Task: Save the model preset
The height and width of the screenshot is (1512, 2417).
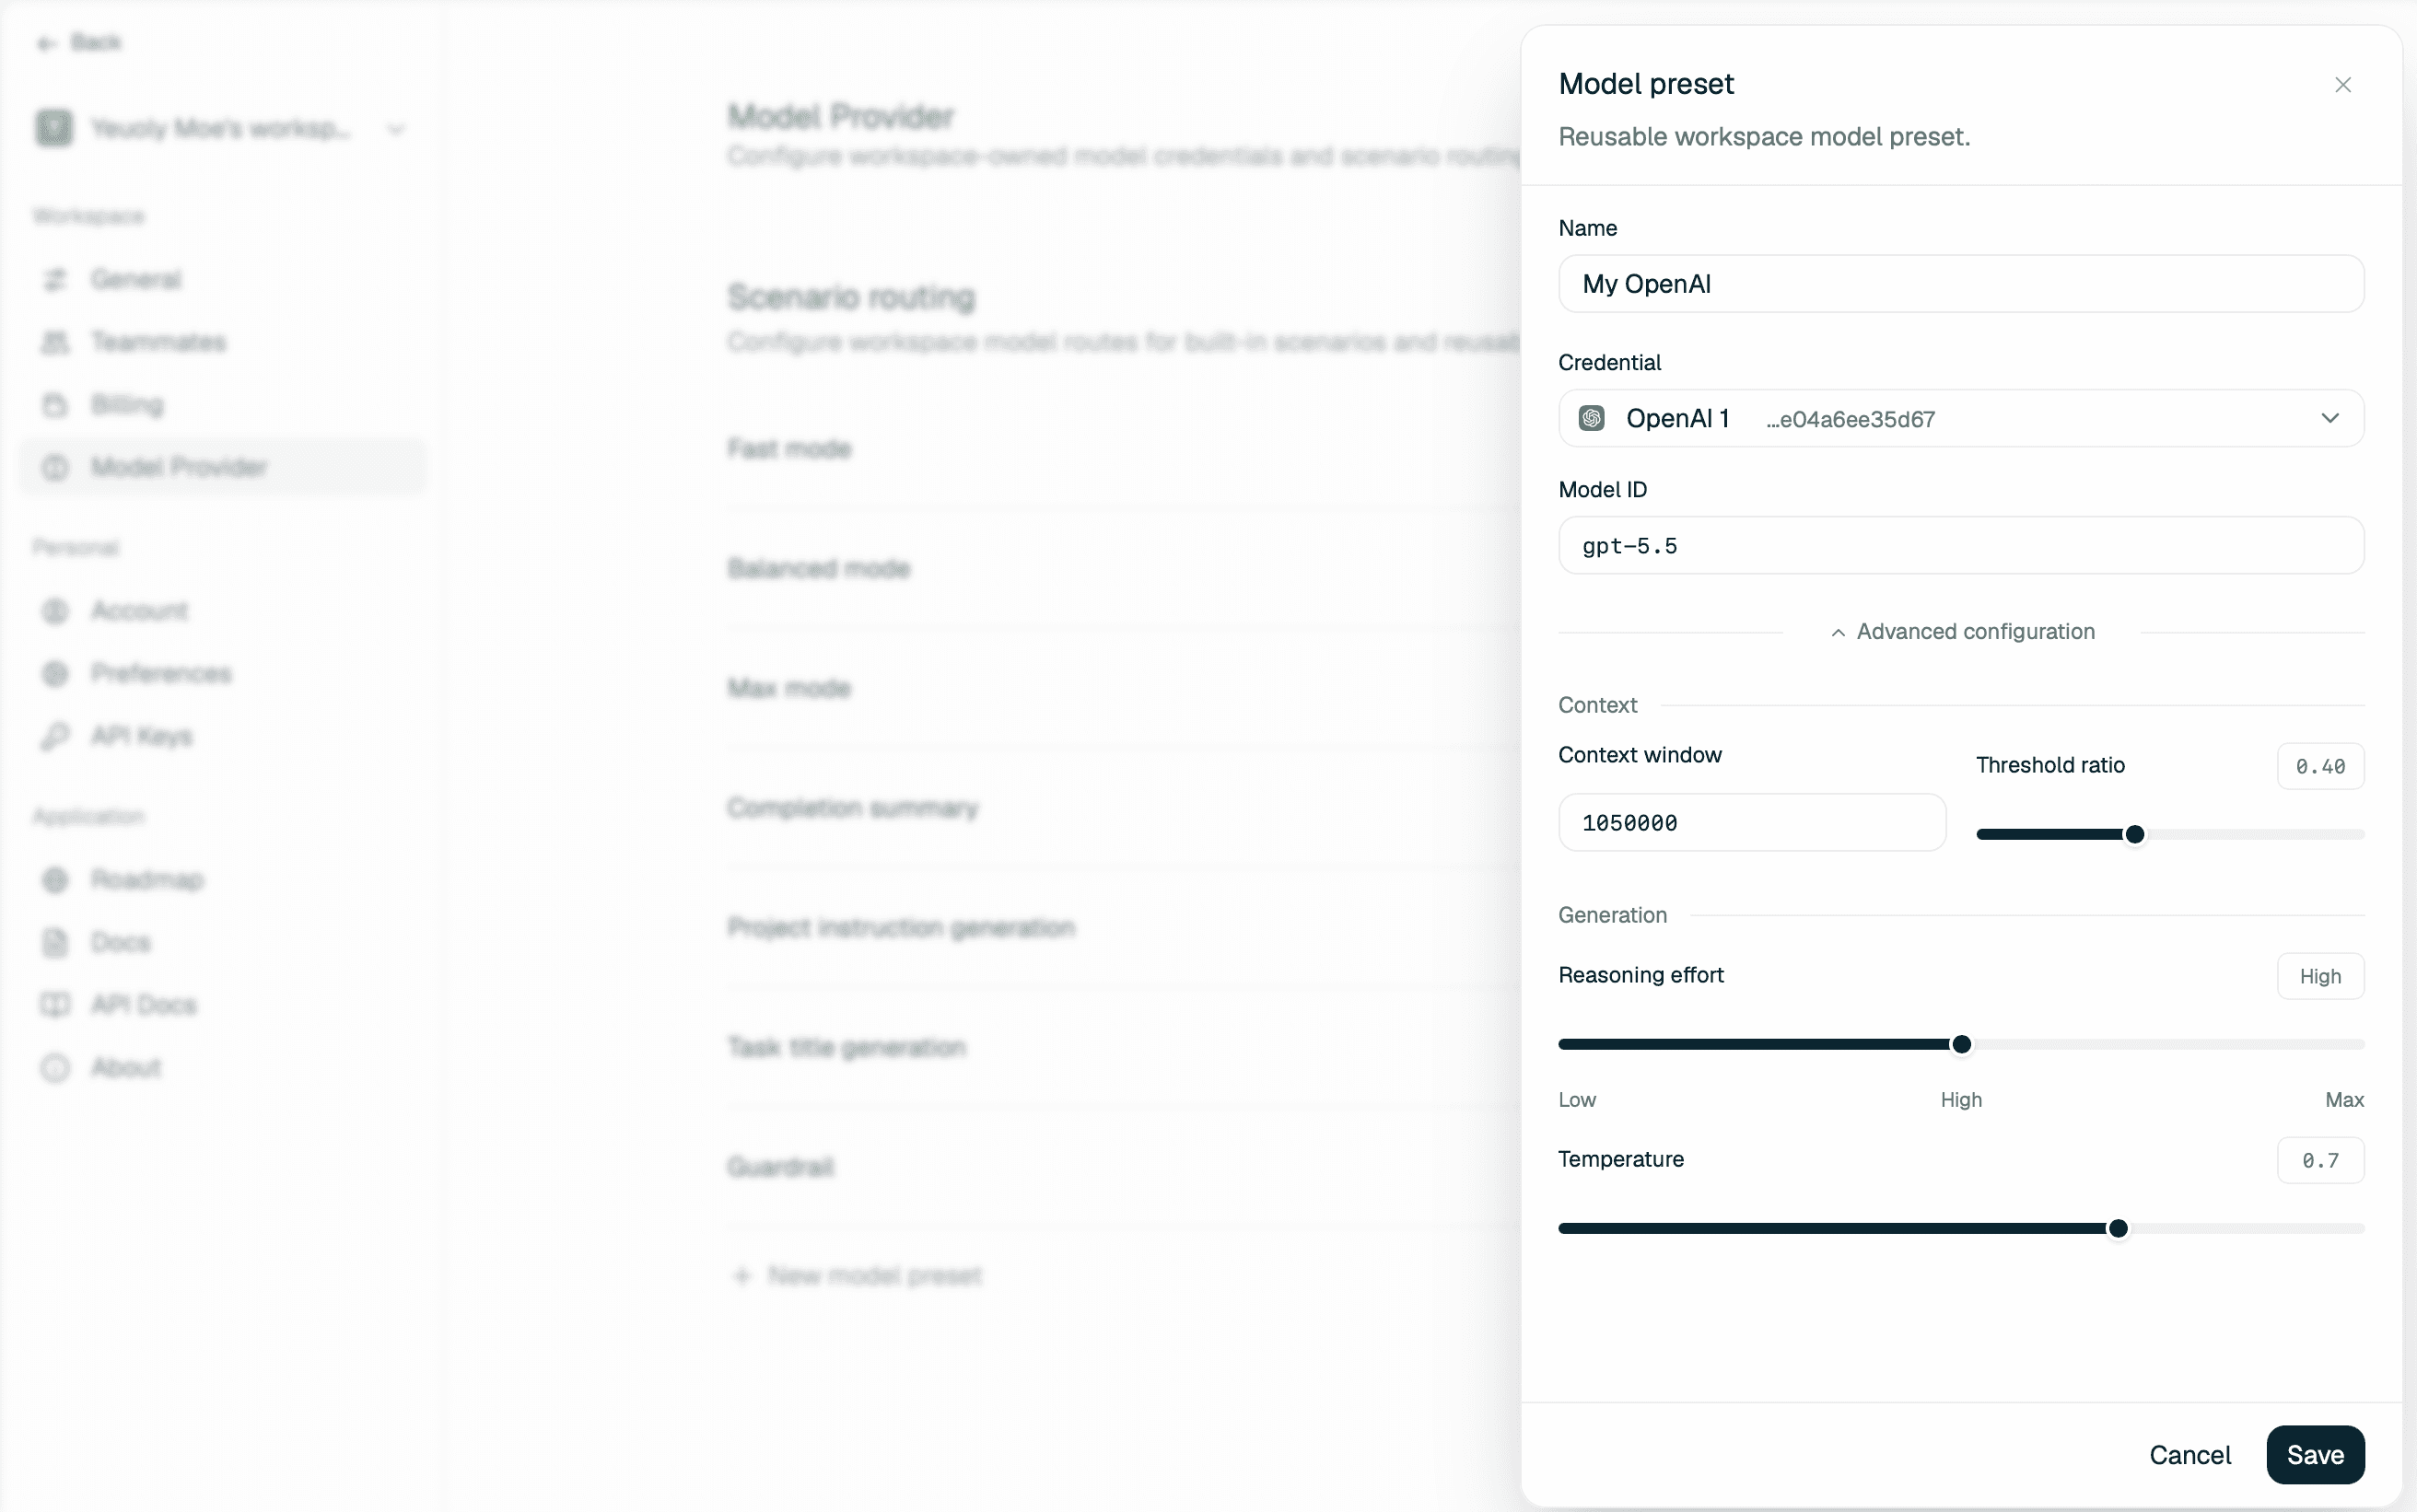Action: (2315, 1455)
